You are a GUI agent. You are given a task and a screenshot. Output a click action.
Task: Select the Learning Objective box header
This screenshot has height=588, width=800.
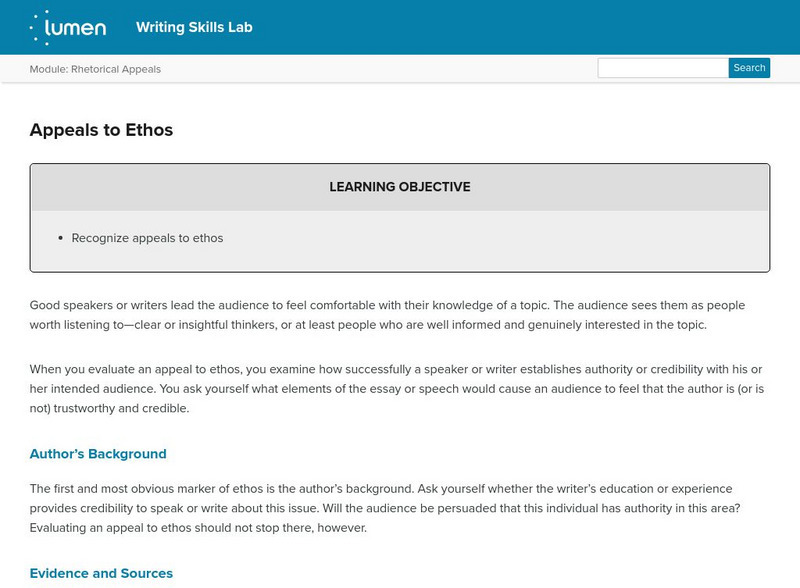[x=399, y=187]
